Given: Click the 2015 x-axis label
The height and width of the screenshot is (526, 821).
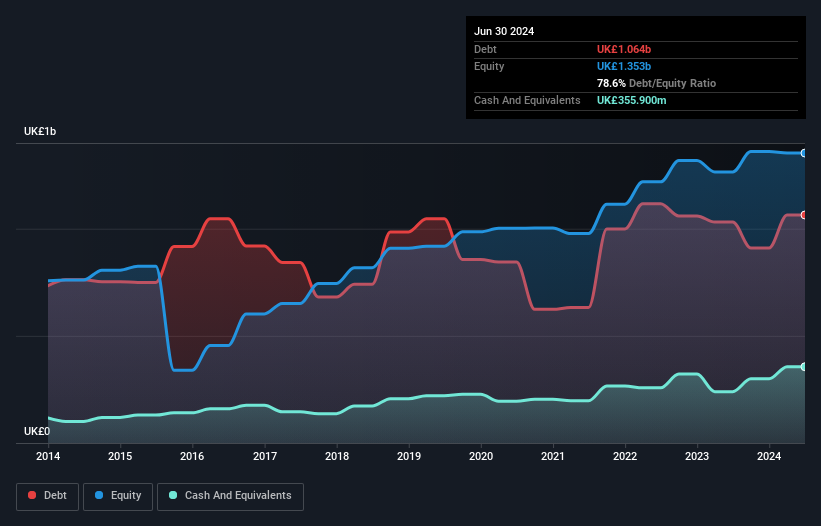Looking at the screenshot, I should [x=120, y=456].
